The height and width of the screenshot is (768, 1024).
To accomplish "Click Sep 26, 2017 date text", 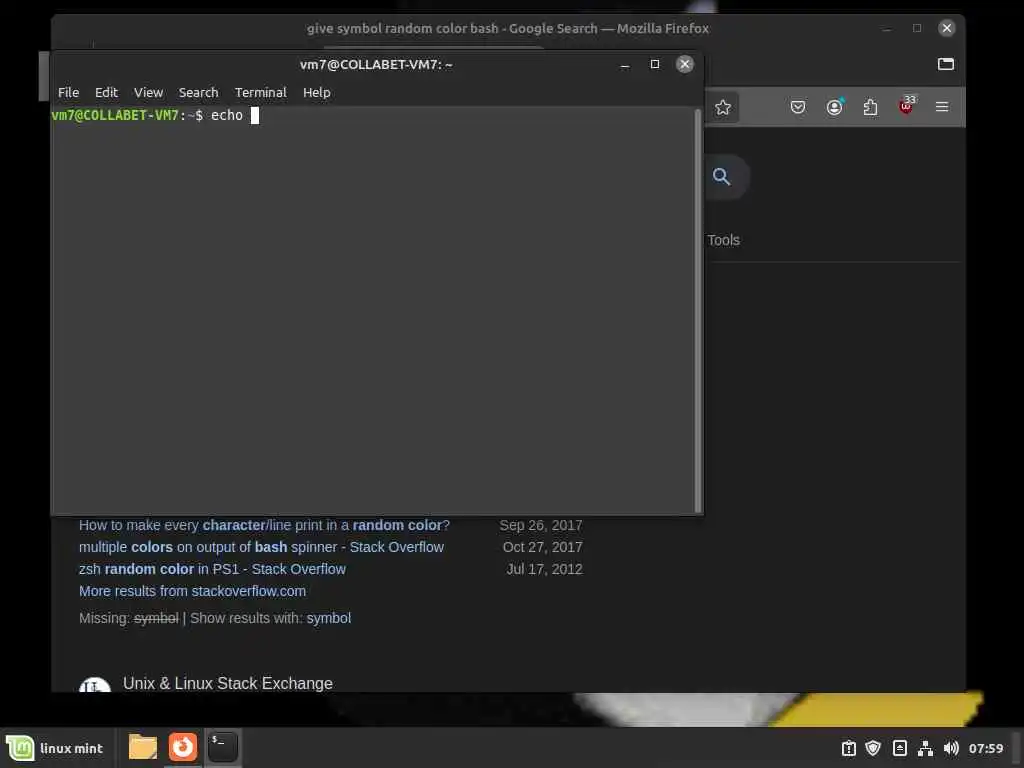I will tap(541, 525).
